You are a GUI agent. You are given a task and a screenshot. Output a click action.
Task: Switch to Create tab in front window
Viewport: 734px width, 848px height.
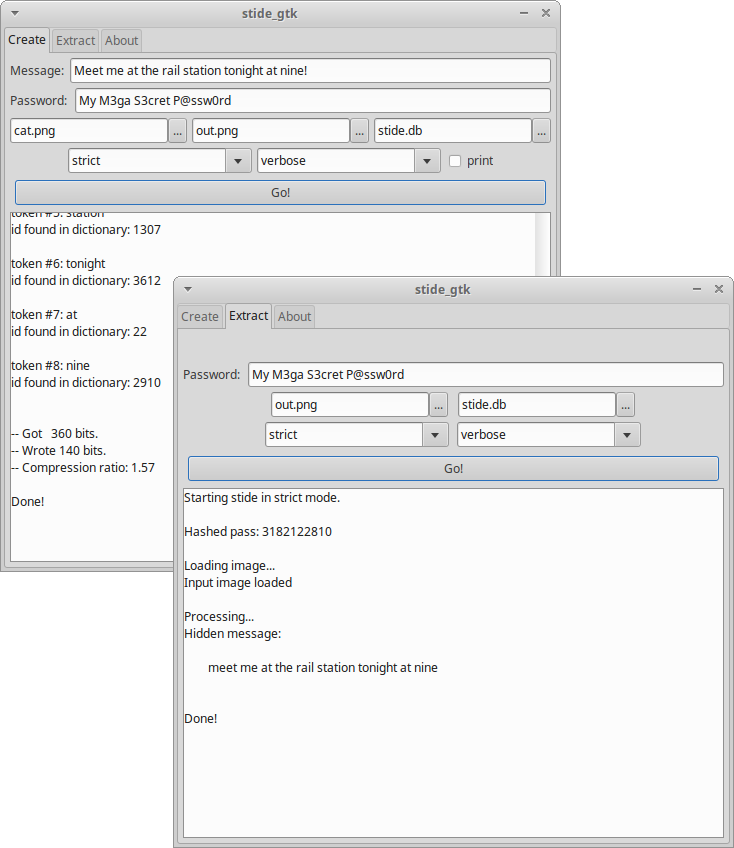(x=200, y=316)
